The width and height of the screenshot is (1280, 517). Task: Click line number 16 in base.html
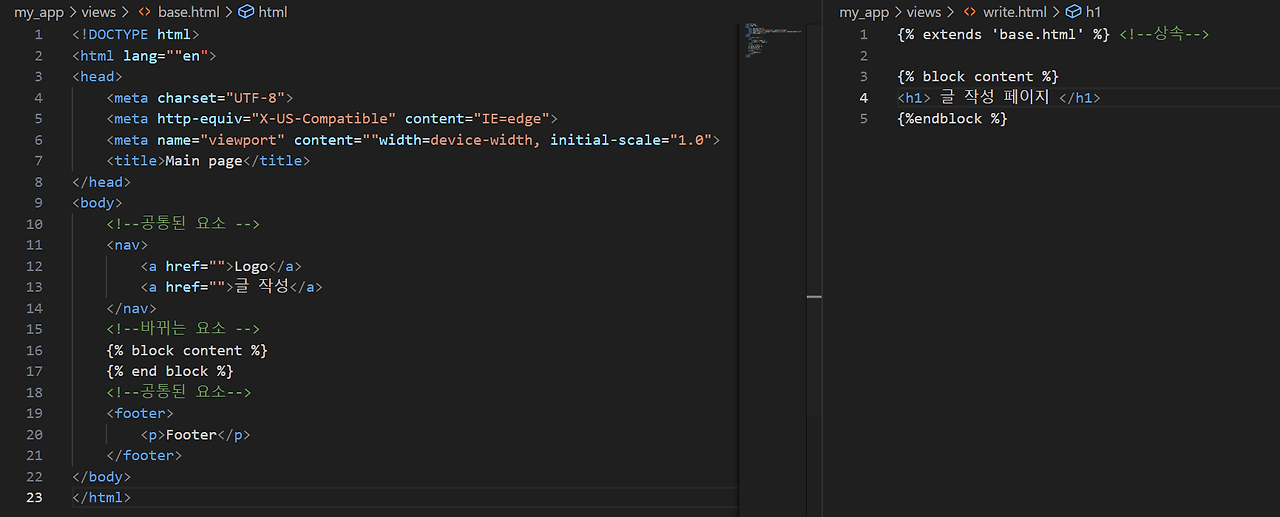(x=35, y=350)
